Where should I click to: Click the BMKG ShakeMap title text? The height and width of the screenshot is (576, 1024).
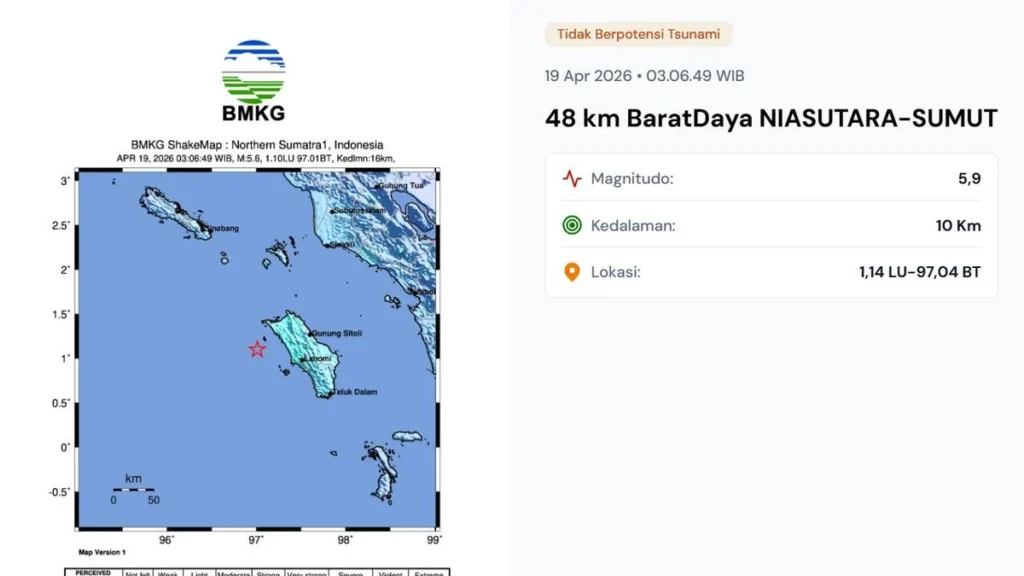coord(256,145)
